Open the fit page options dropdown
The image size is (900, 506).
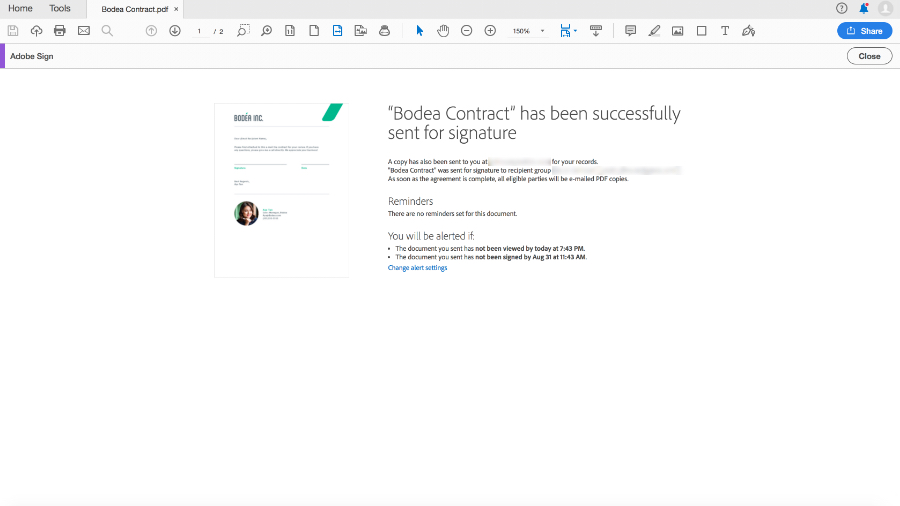[x=568, y=31]
